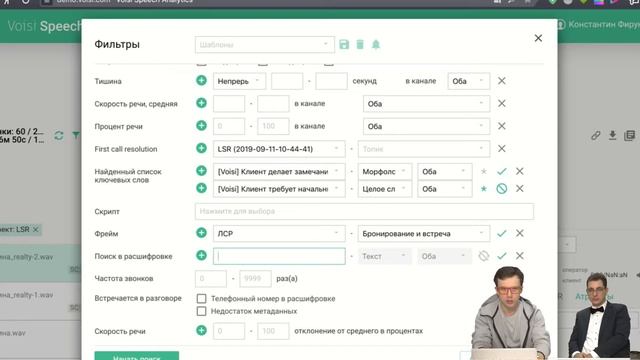Click Скрипт selection field
This screenshot has height=360, width=640.
coord(364,211)
